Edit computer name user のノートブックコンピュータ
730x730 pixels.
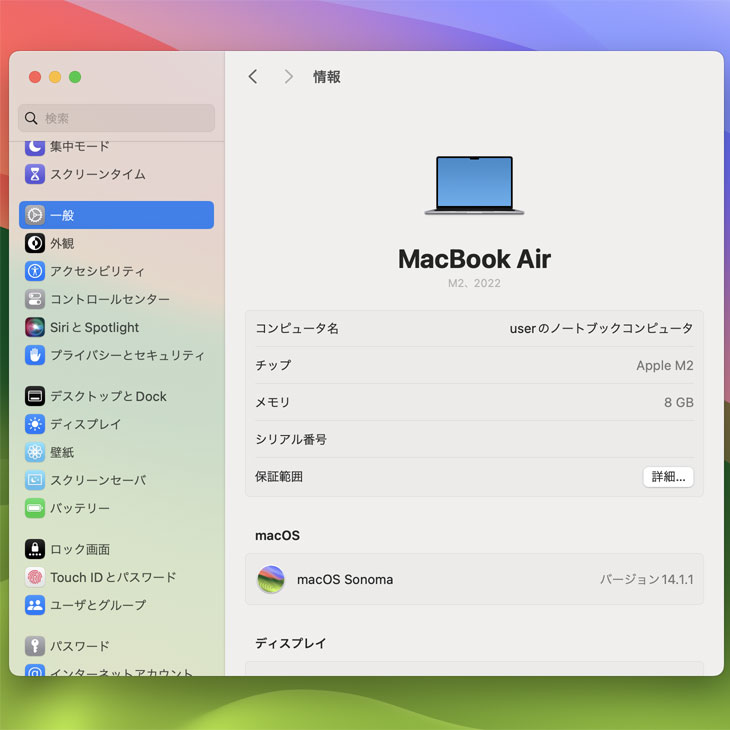(x=601, y=328)
